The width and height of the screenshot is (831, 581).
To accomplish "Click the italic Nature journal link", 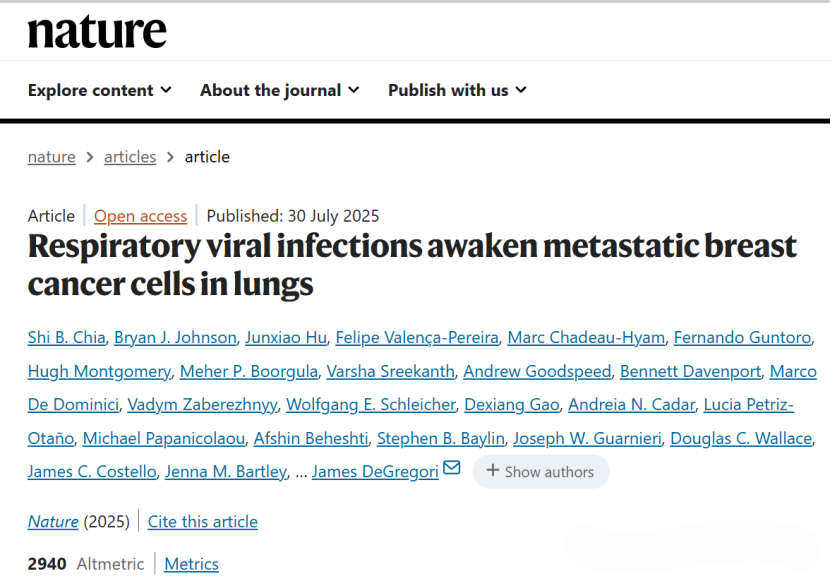I will point(53,522).
